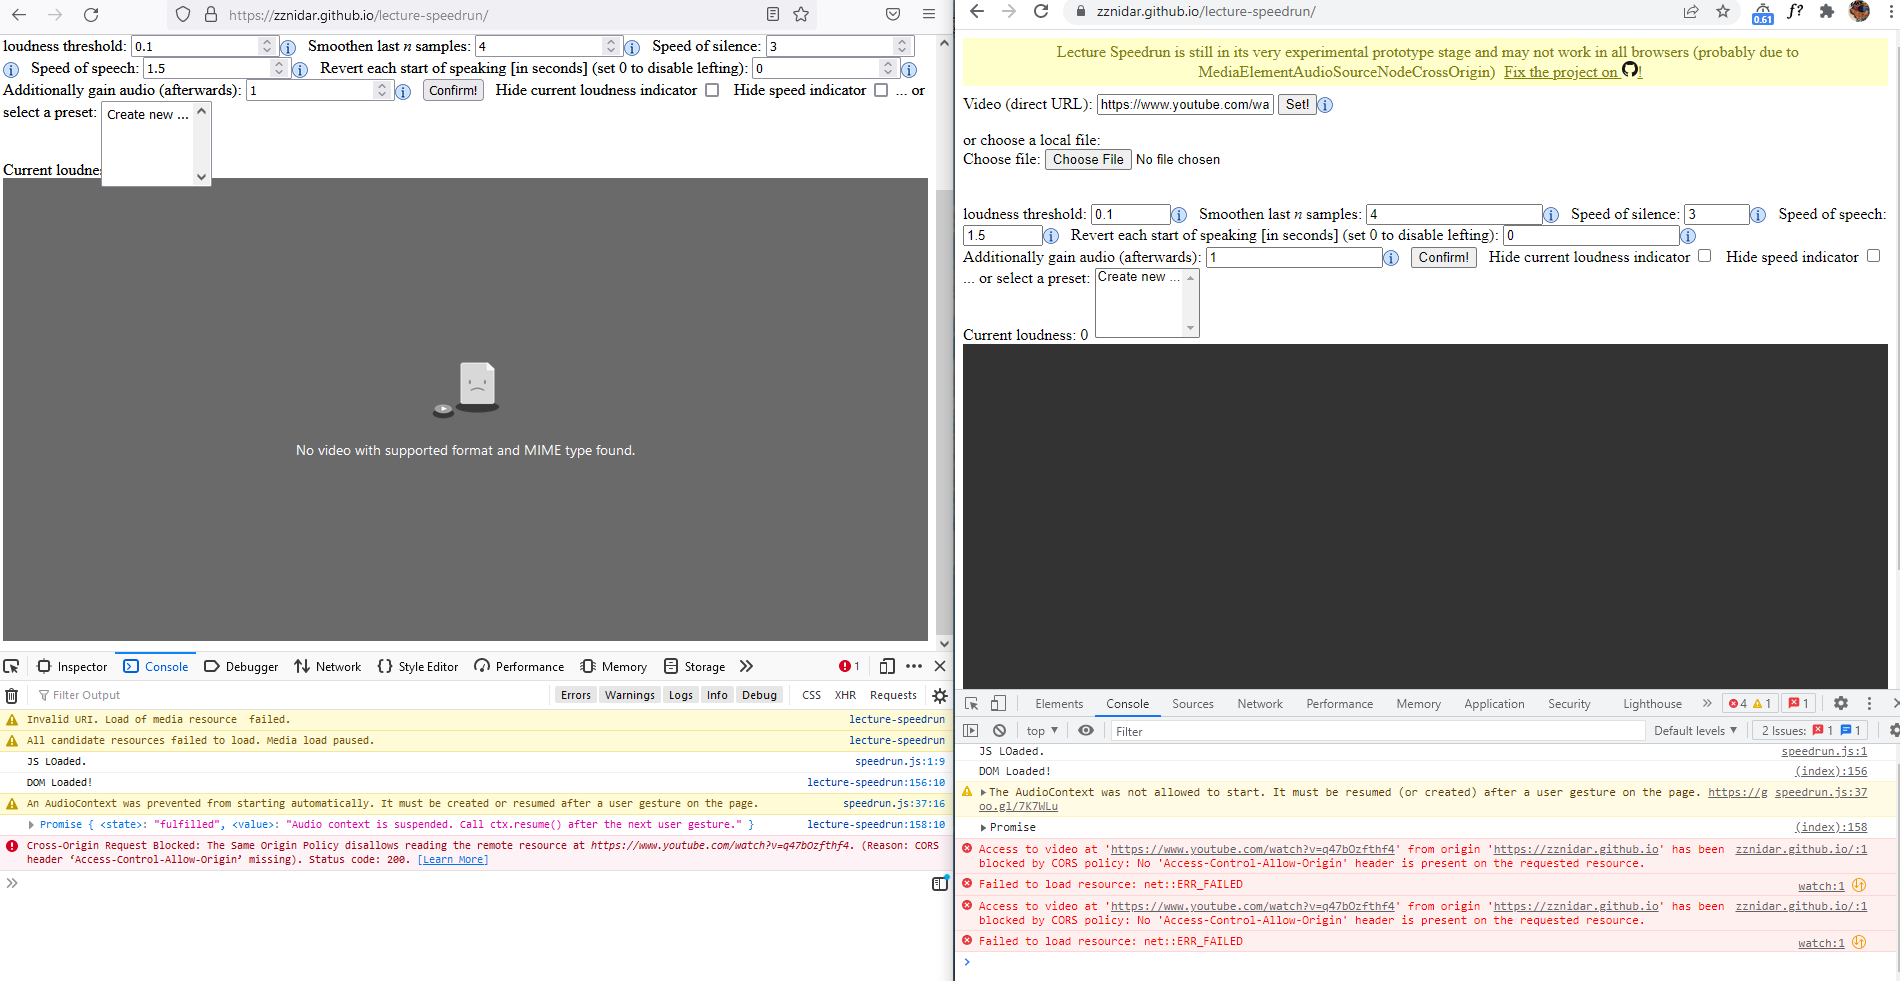This screenshot has width=1900, height=981.
Task: Click the up stepper on Speed of speech
Action: tap(280, 63)
